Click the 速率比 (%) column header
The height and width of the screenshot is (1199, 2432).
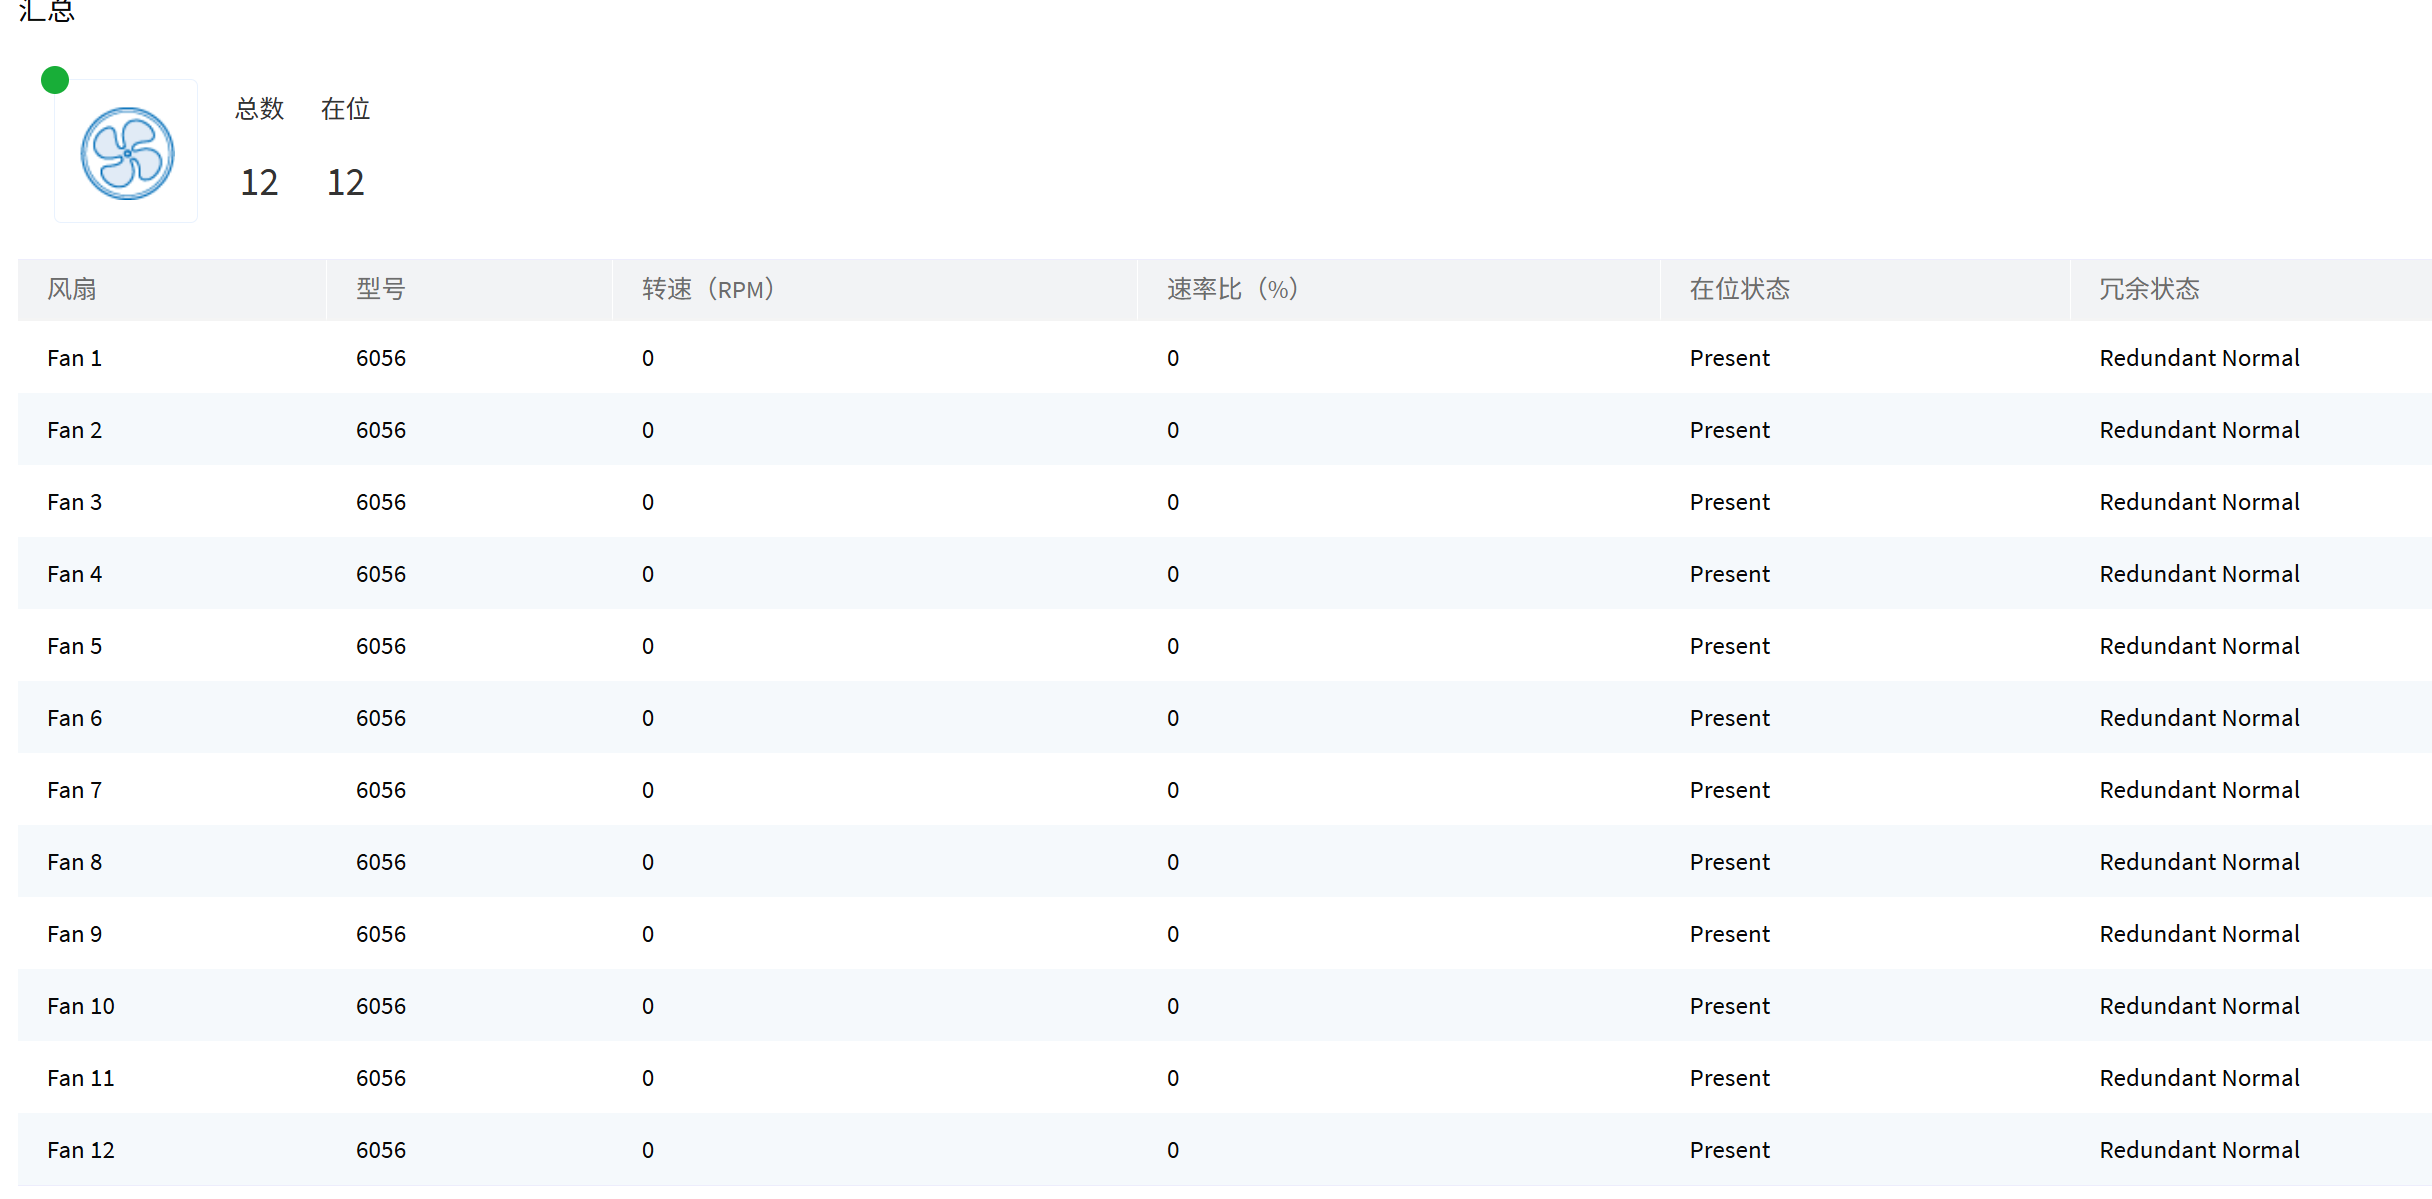tap(1232, 290)
